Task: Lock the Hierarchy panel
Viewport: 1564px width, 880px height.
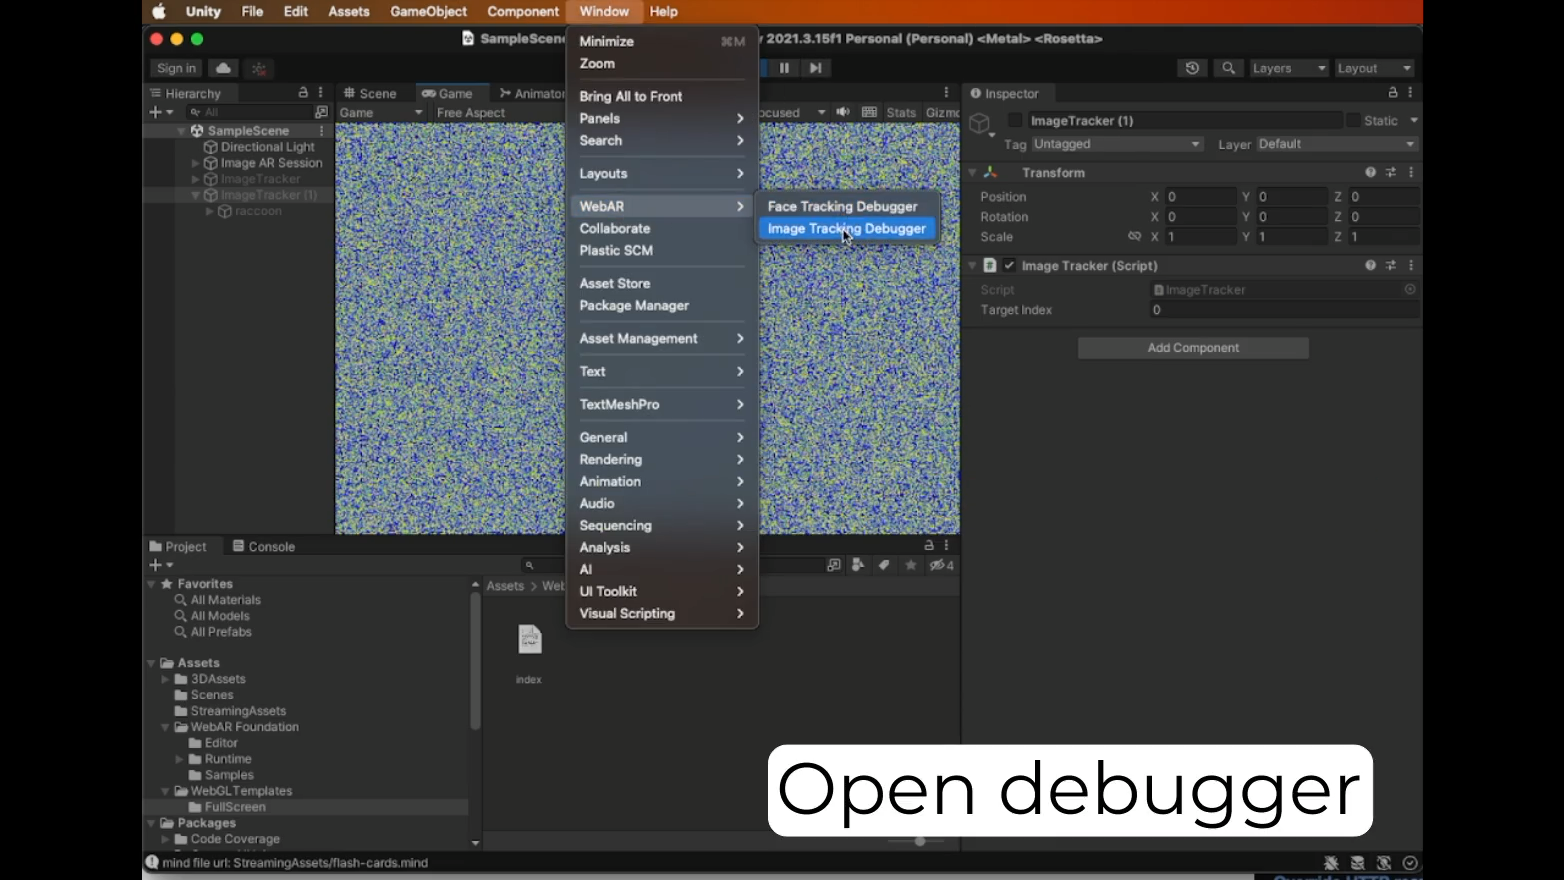Action: (303, 92)
